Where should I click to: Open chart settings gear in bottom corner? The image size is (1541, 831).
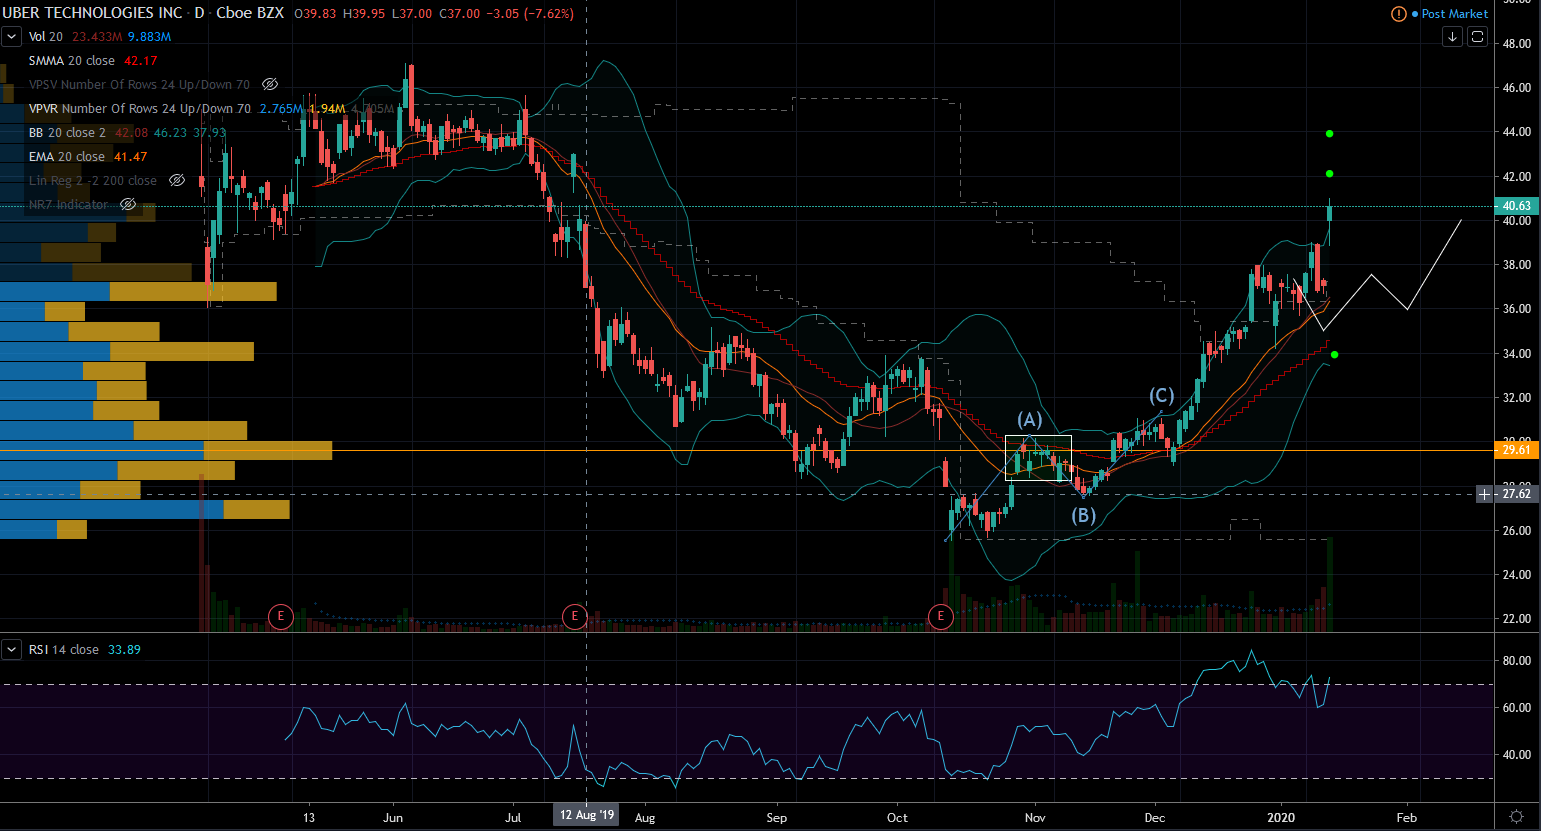(x=1516, y=817)
